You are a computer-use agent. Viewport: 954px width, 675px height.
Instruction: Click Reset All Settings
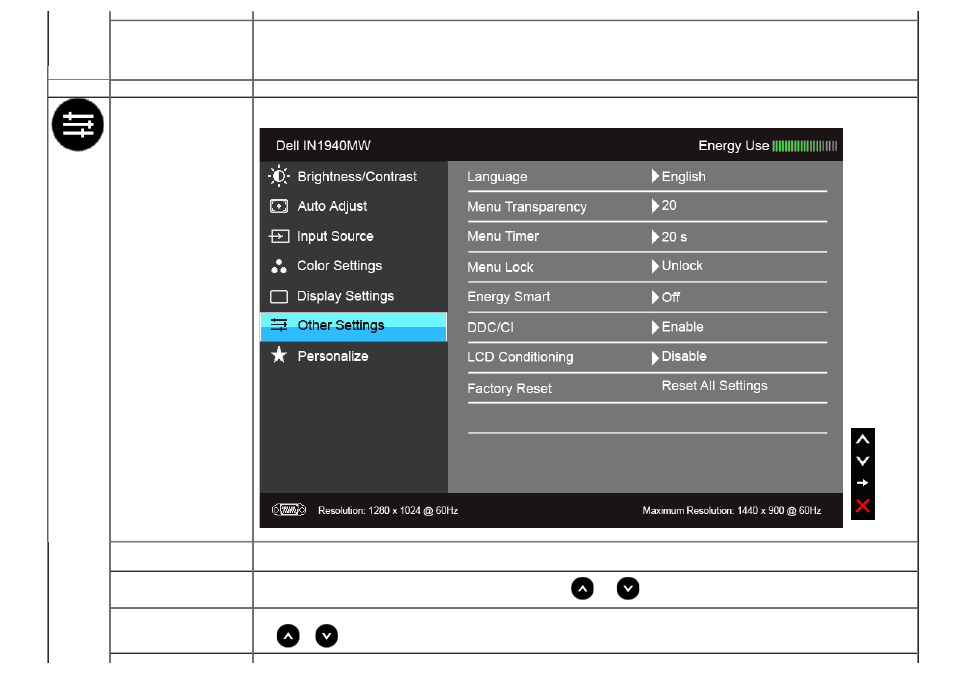[714, 386]
